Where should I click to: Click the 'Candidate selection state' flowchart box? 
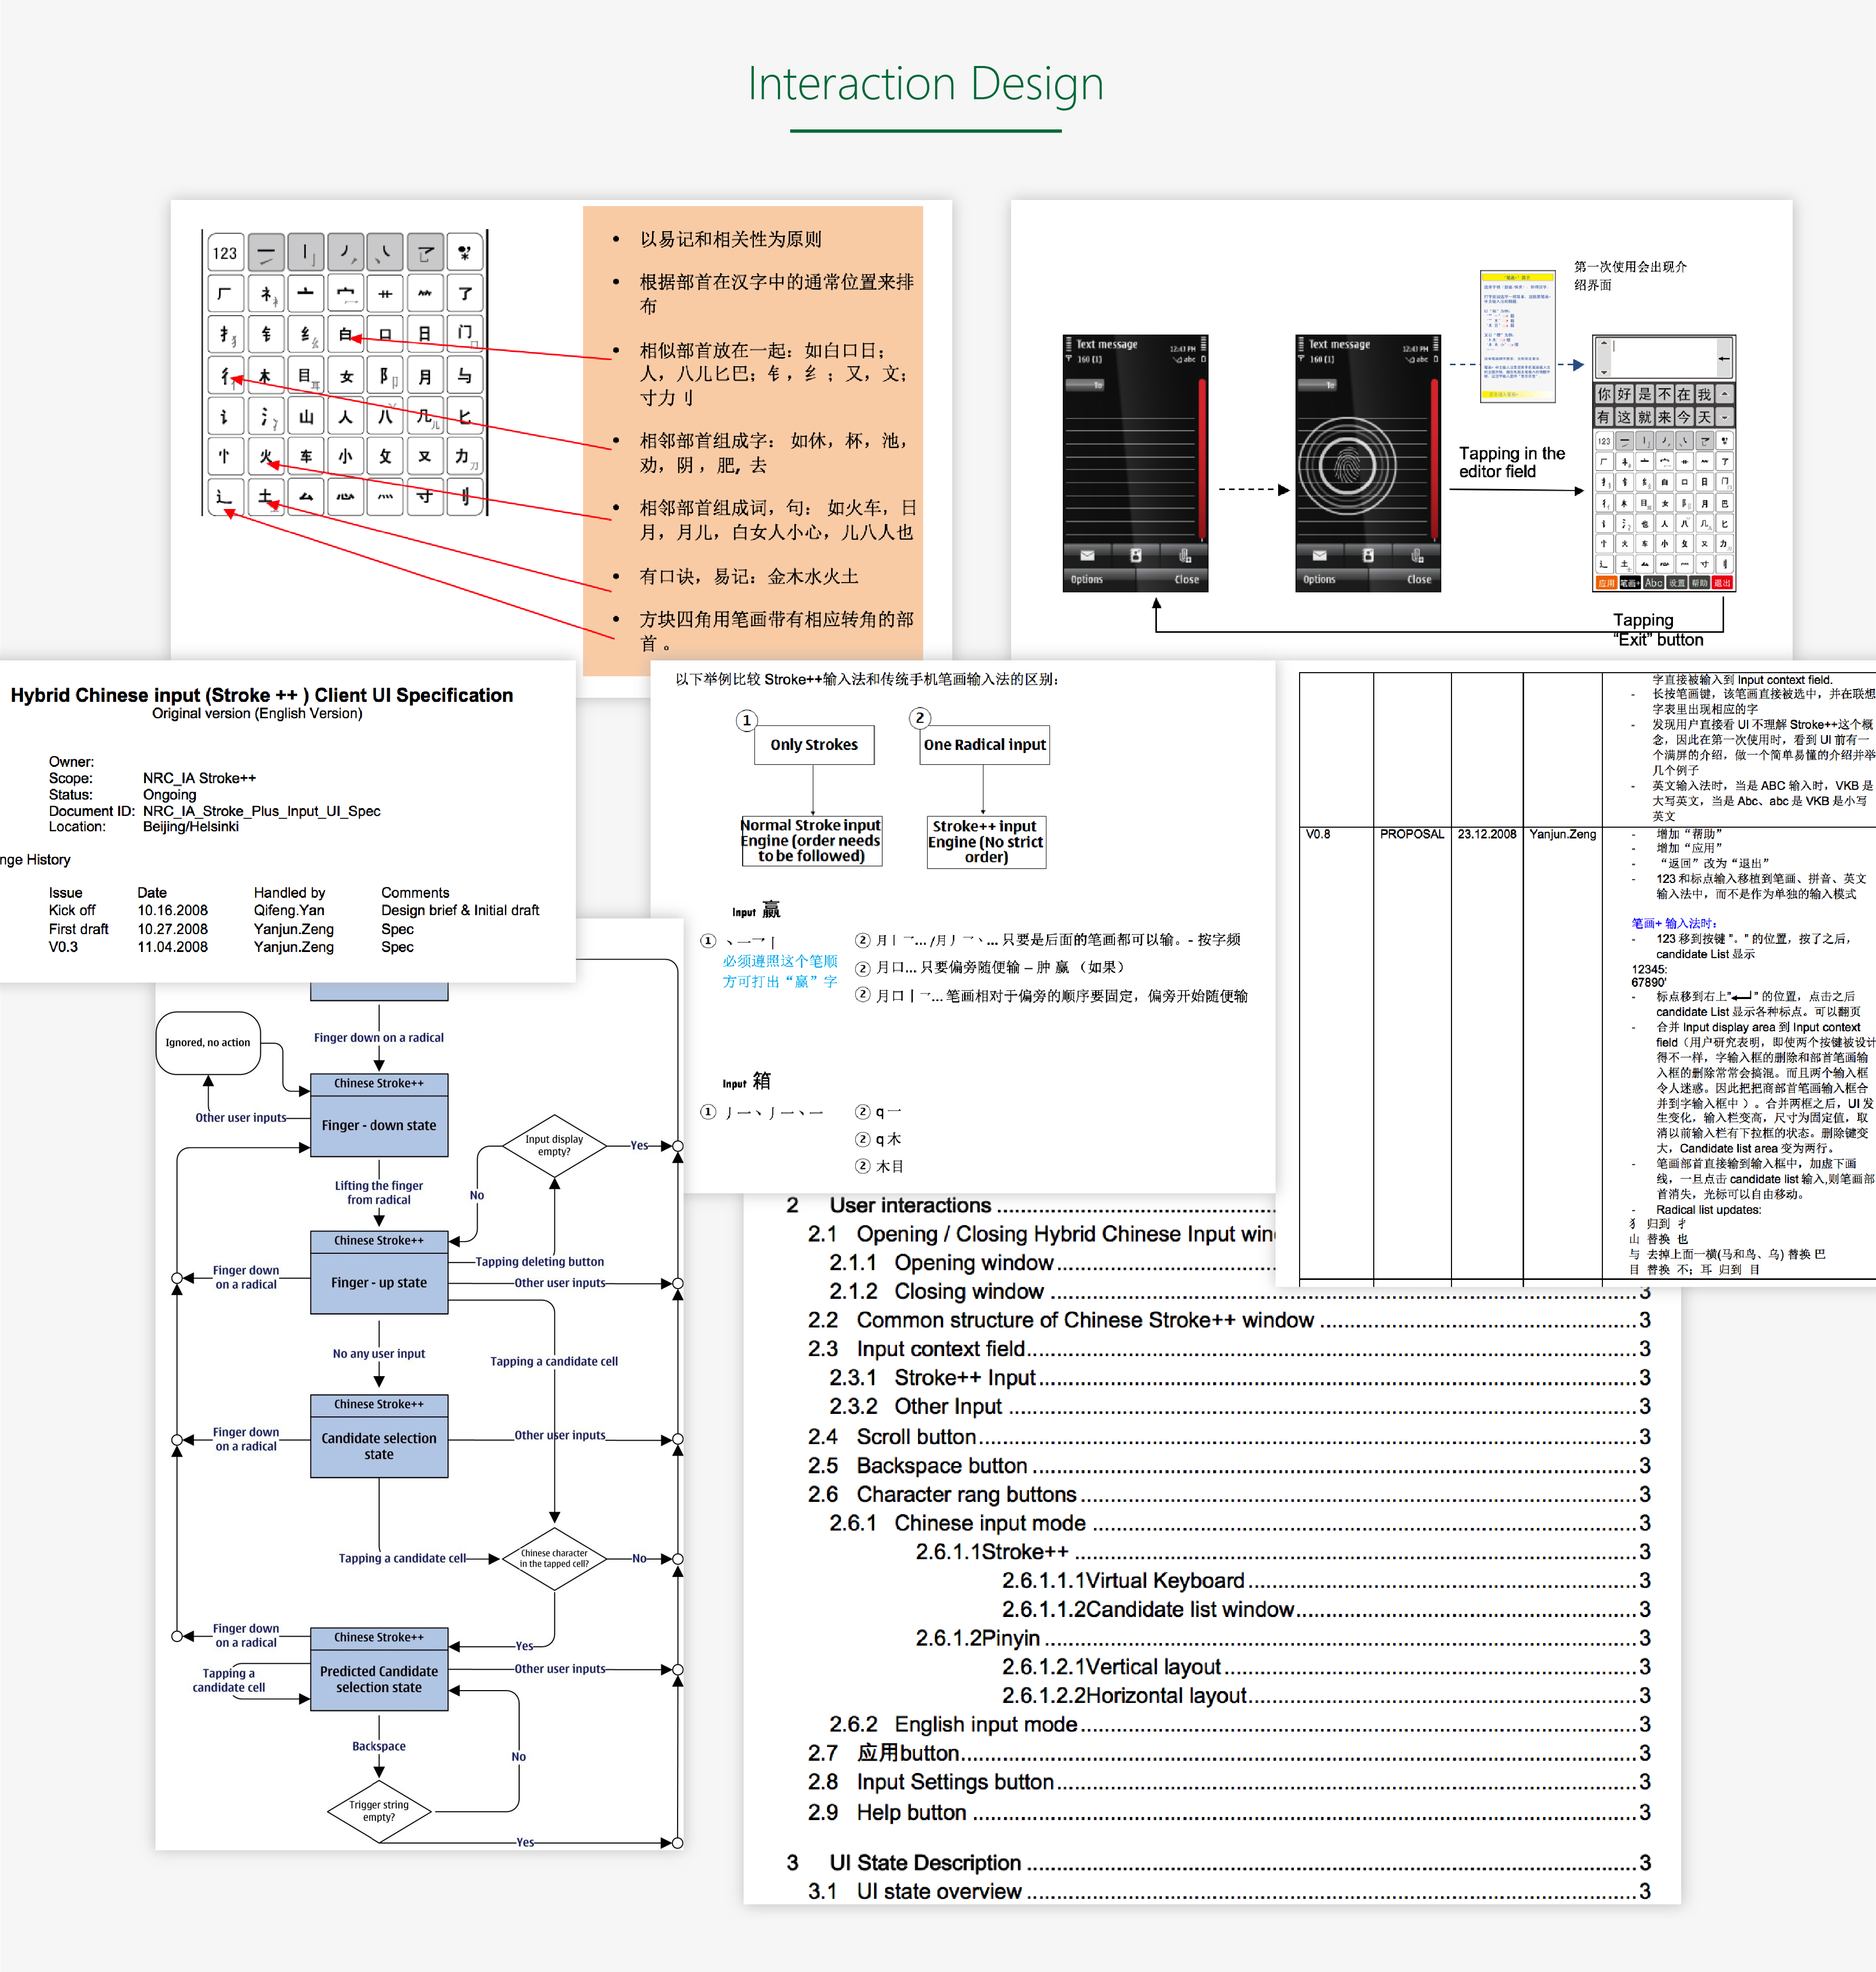click(379, 1435)
